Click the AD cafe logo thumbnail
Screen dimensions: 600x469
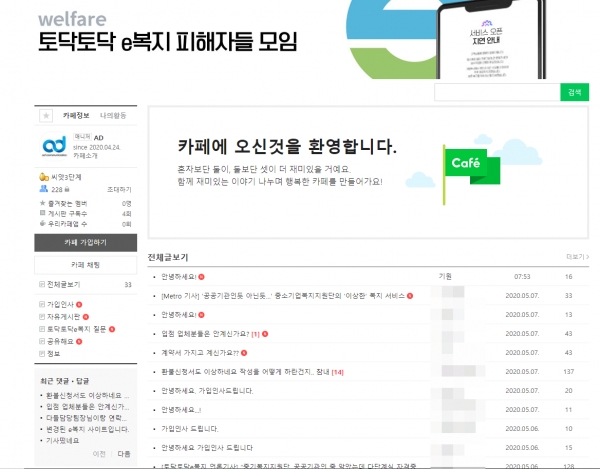pos(52,145)
